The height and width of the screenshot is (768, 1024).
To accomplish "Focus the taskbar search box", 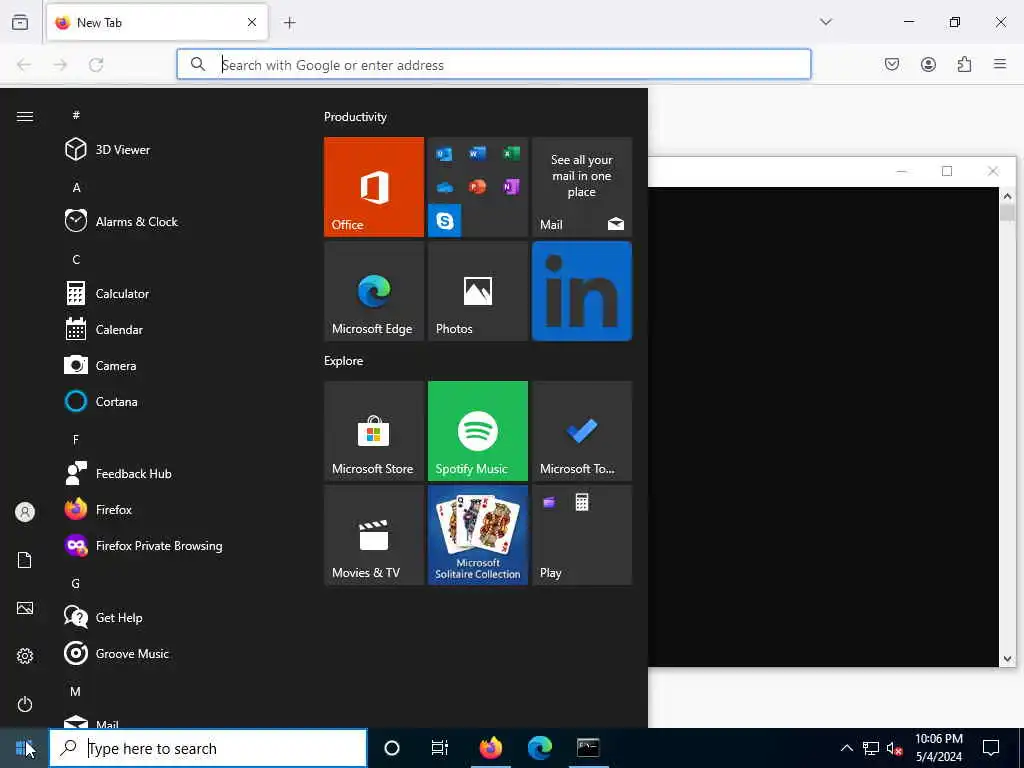I will pyautogui.click(x=208, y=748).
